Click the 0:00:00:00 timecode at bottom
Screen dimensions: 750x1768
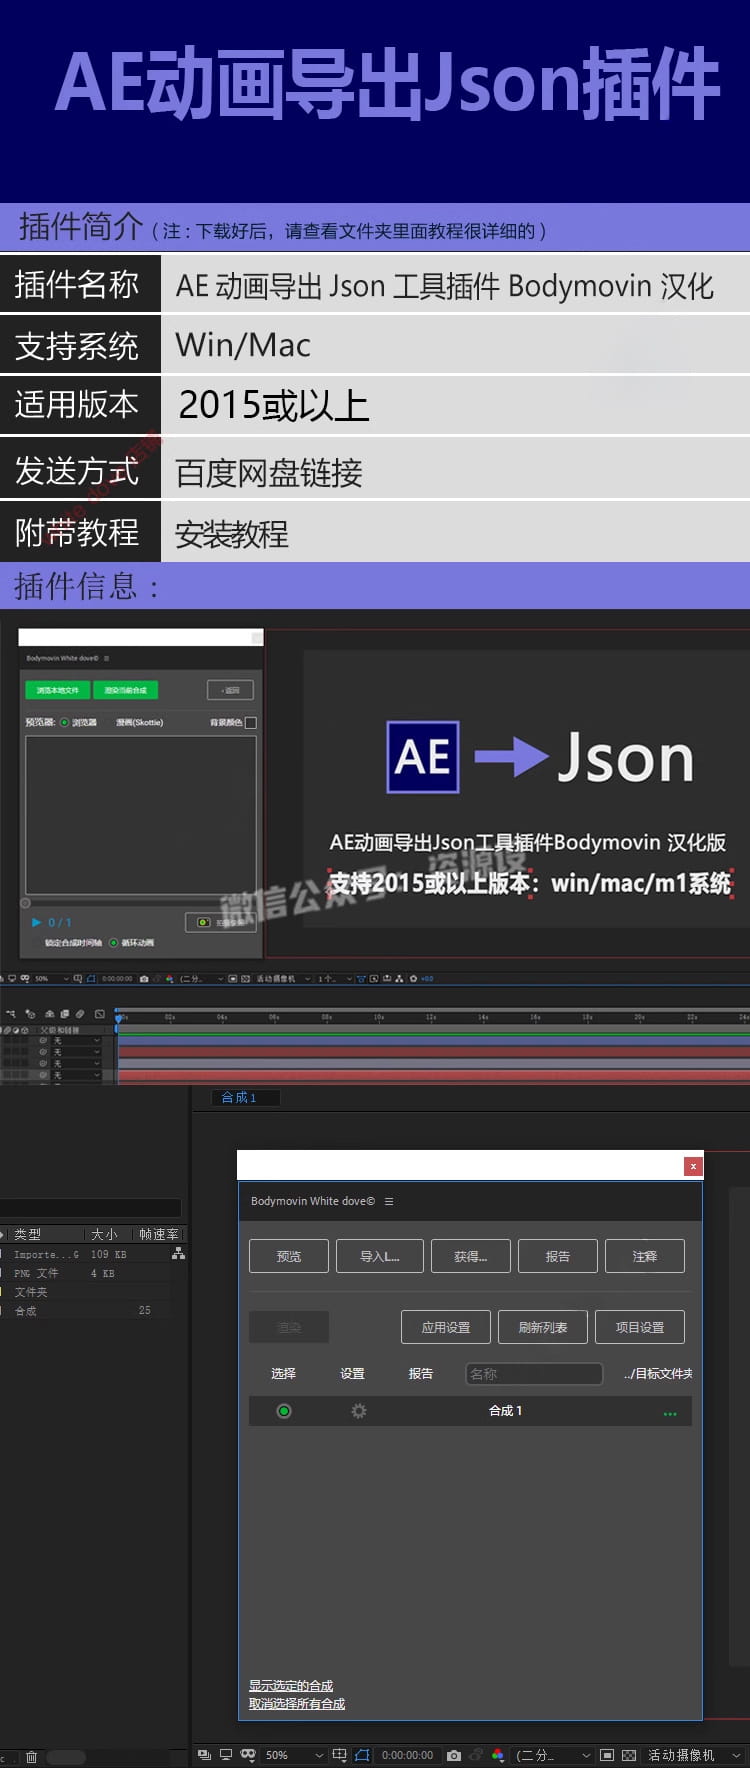click(x=407, y=1755)
